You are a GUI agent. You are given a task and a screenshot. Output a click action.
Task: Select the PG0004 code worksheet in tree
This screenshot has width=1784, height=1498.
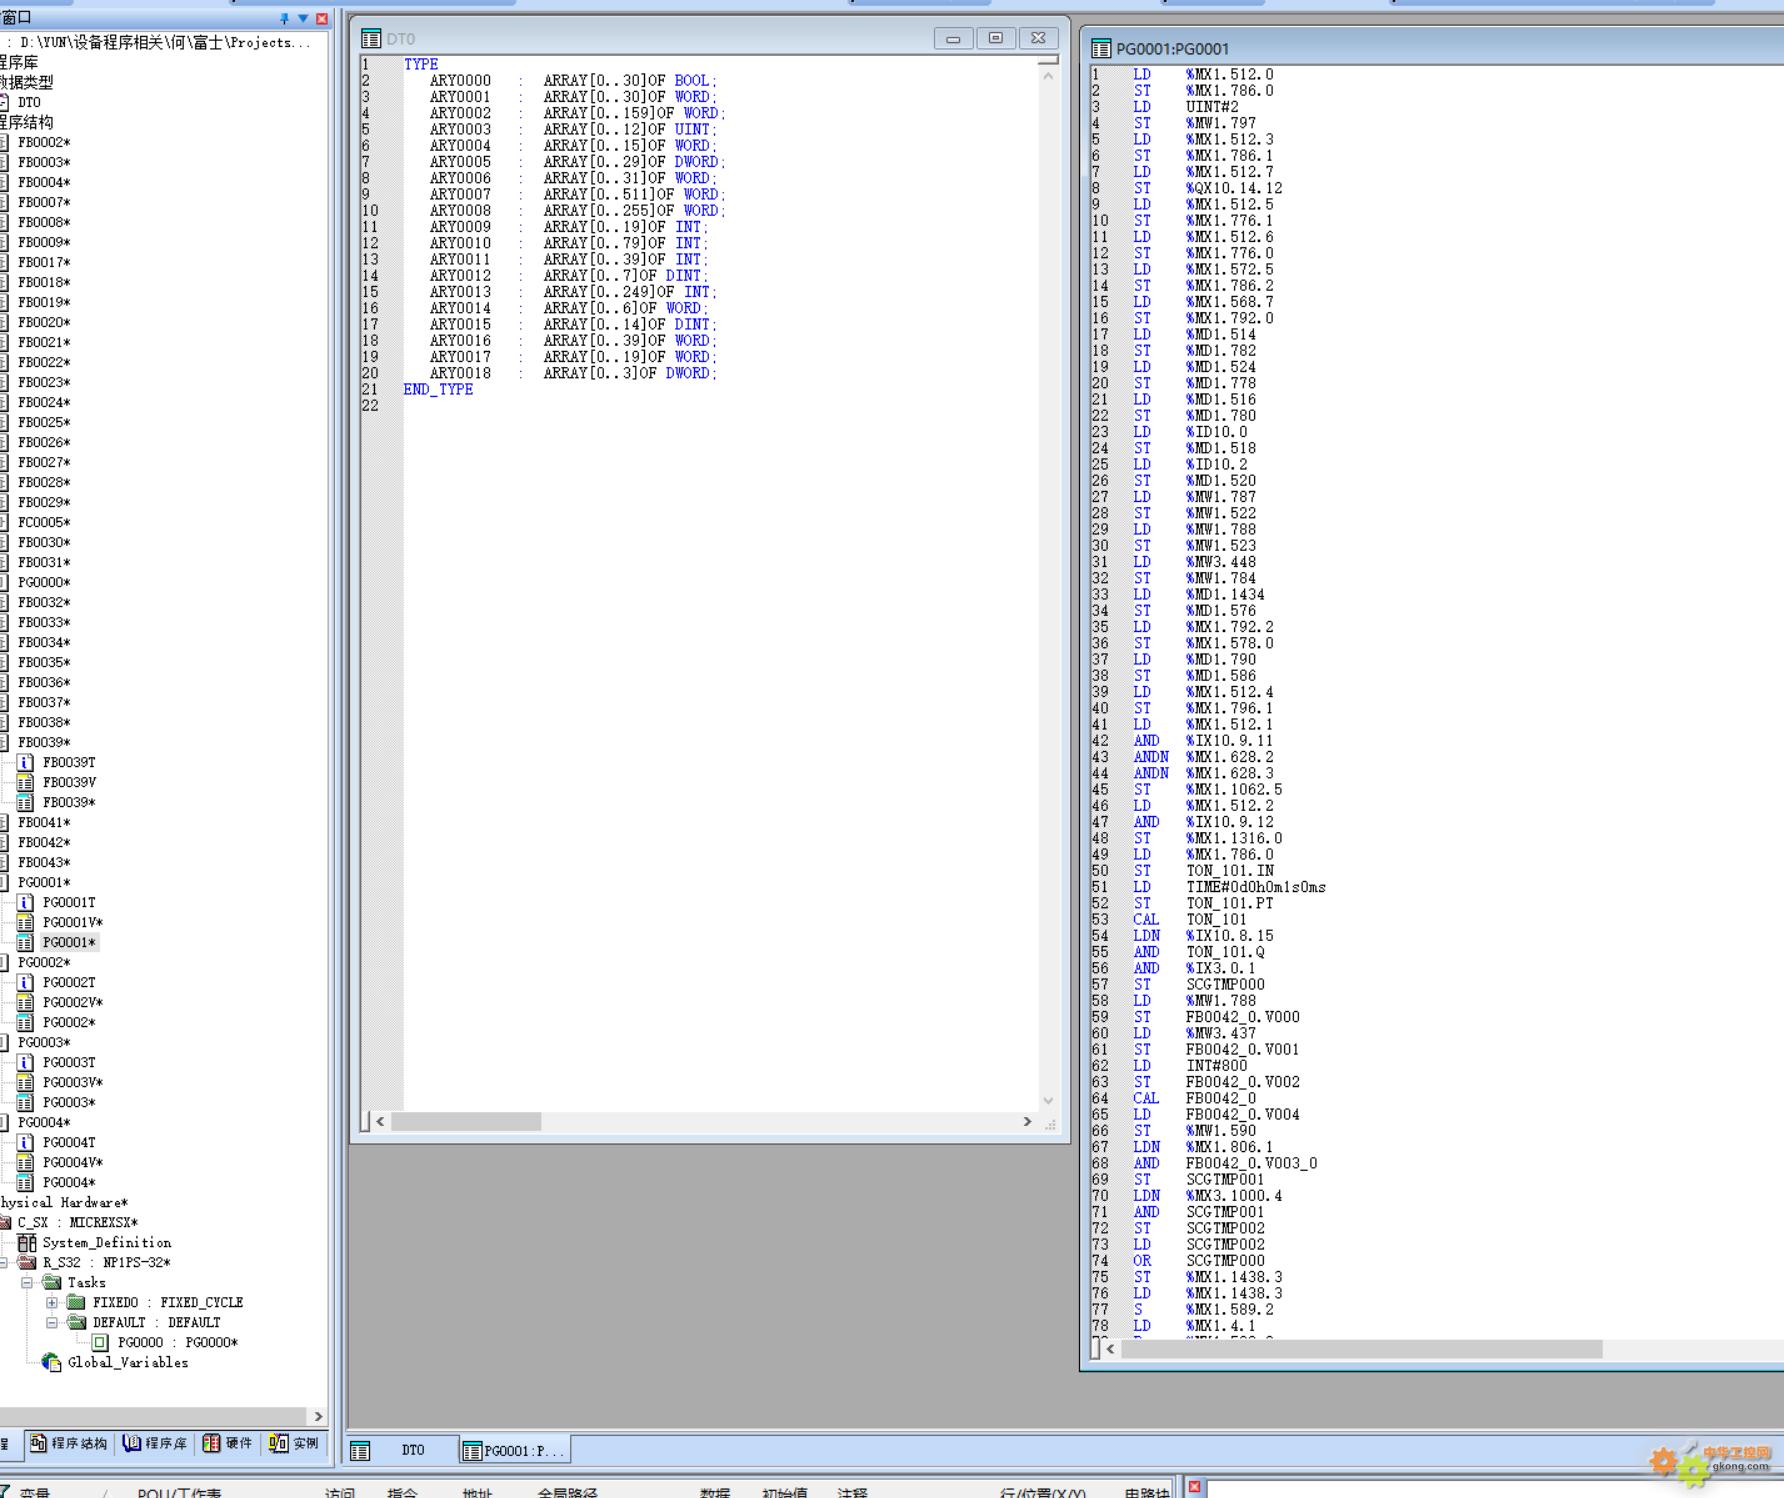point(69,1182)
